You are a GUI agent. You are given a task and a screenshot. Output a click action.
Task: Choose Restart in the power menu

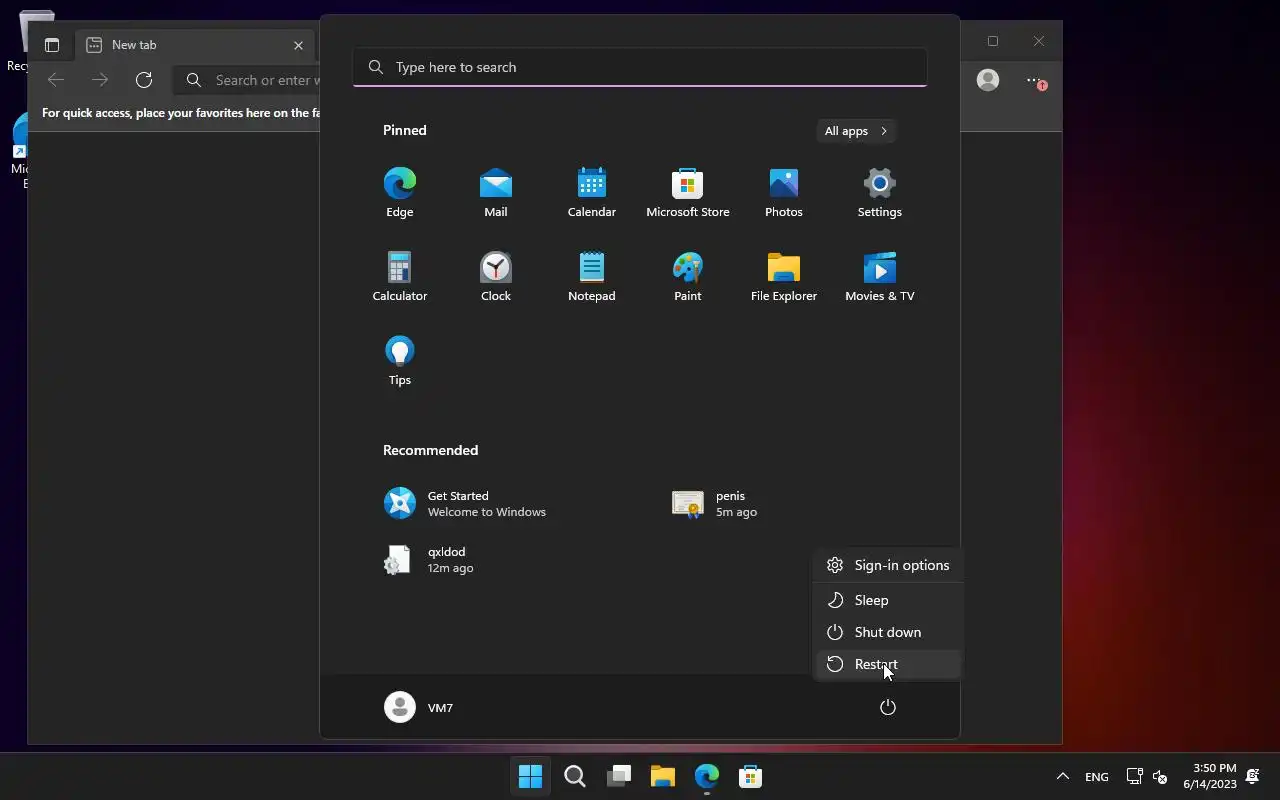(x=888, y=664)
